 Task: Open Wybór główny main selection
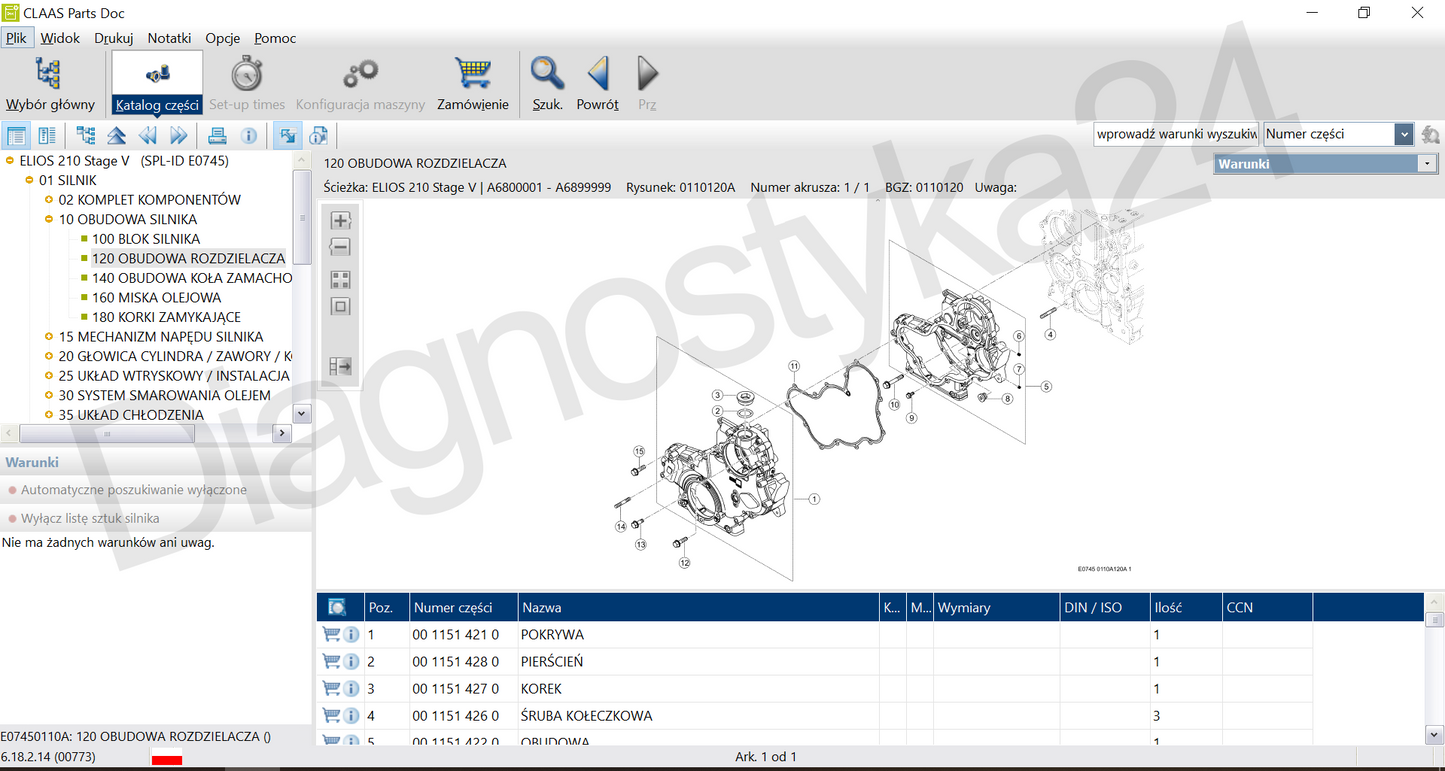49,83
